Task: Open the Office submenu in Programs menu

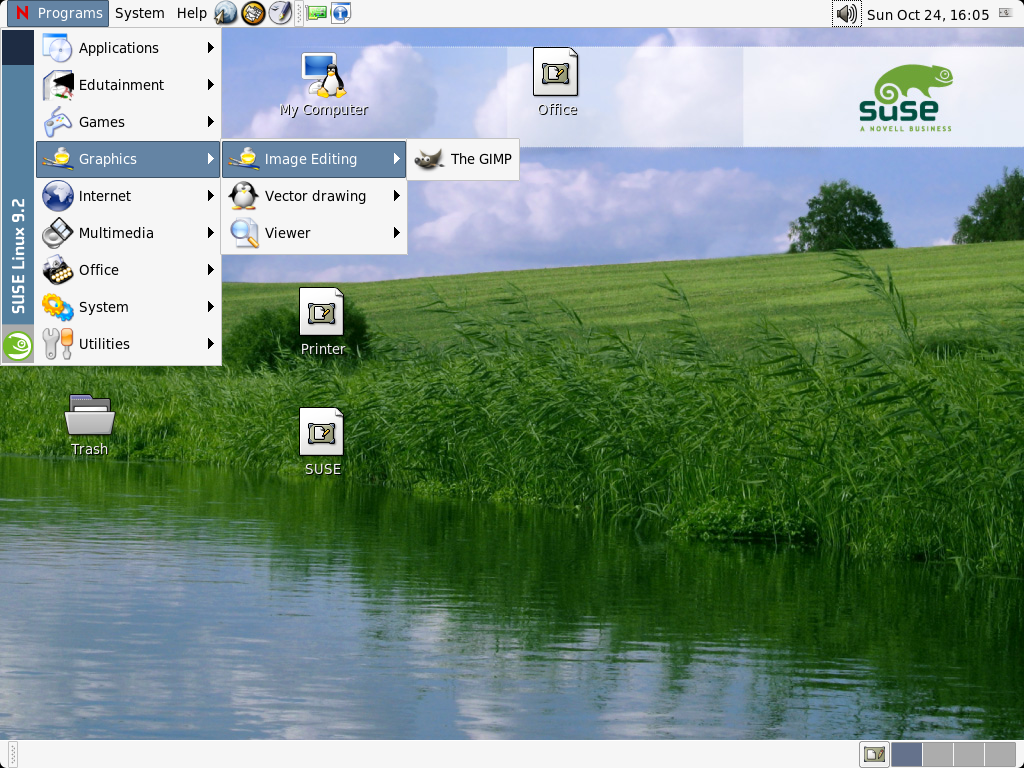Action: pos(128,270)
